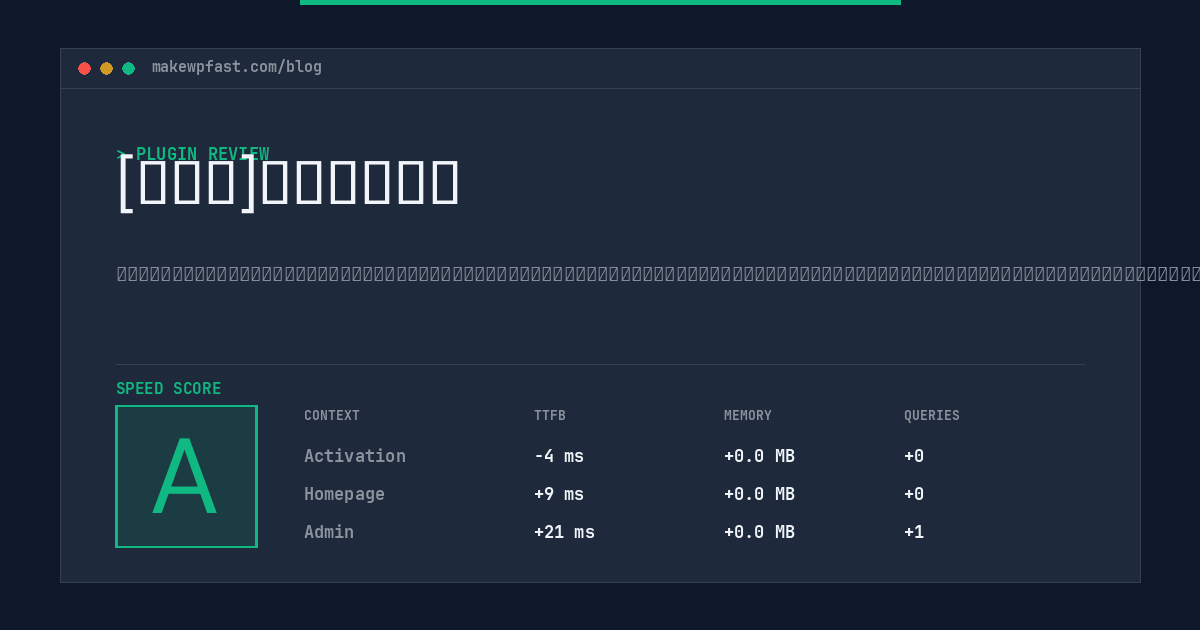Click the -4 ms TTFB value
Viewport: 1200px width, 630px height.
559,456
